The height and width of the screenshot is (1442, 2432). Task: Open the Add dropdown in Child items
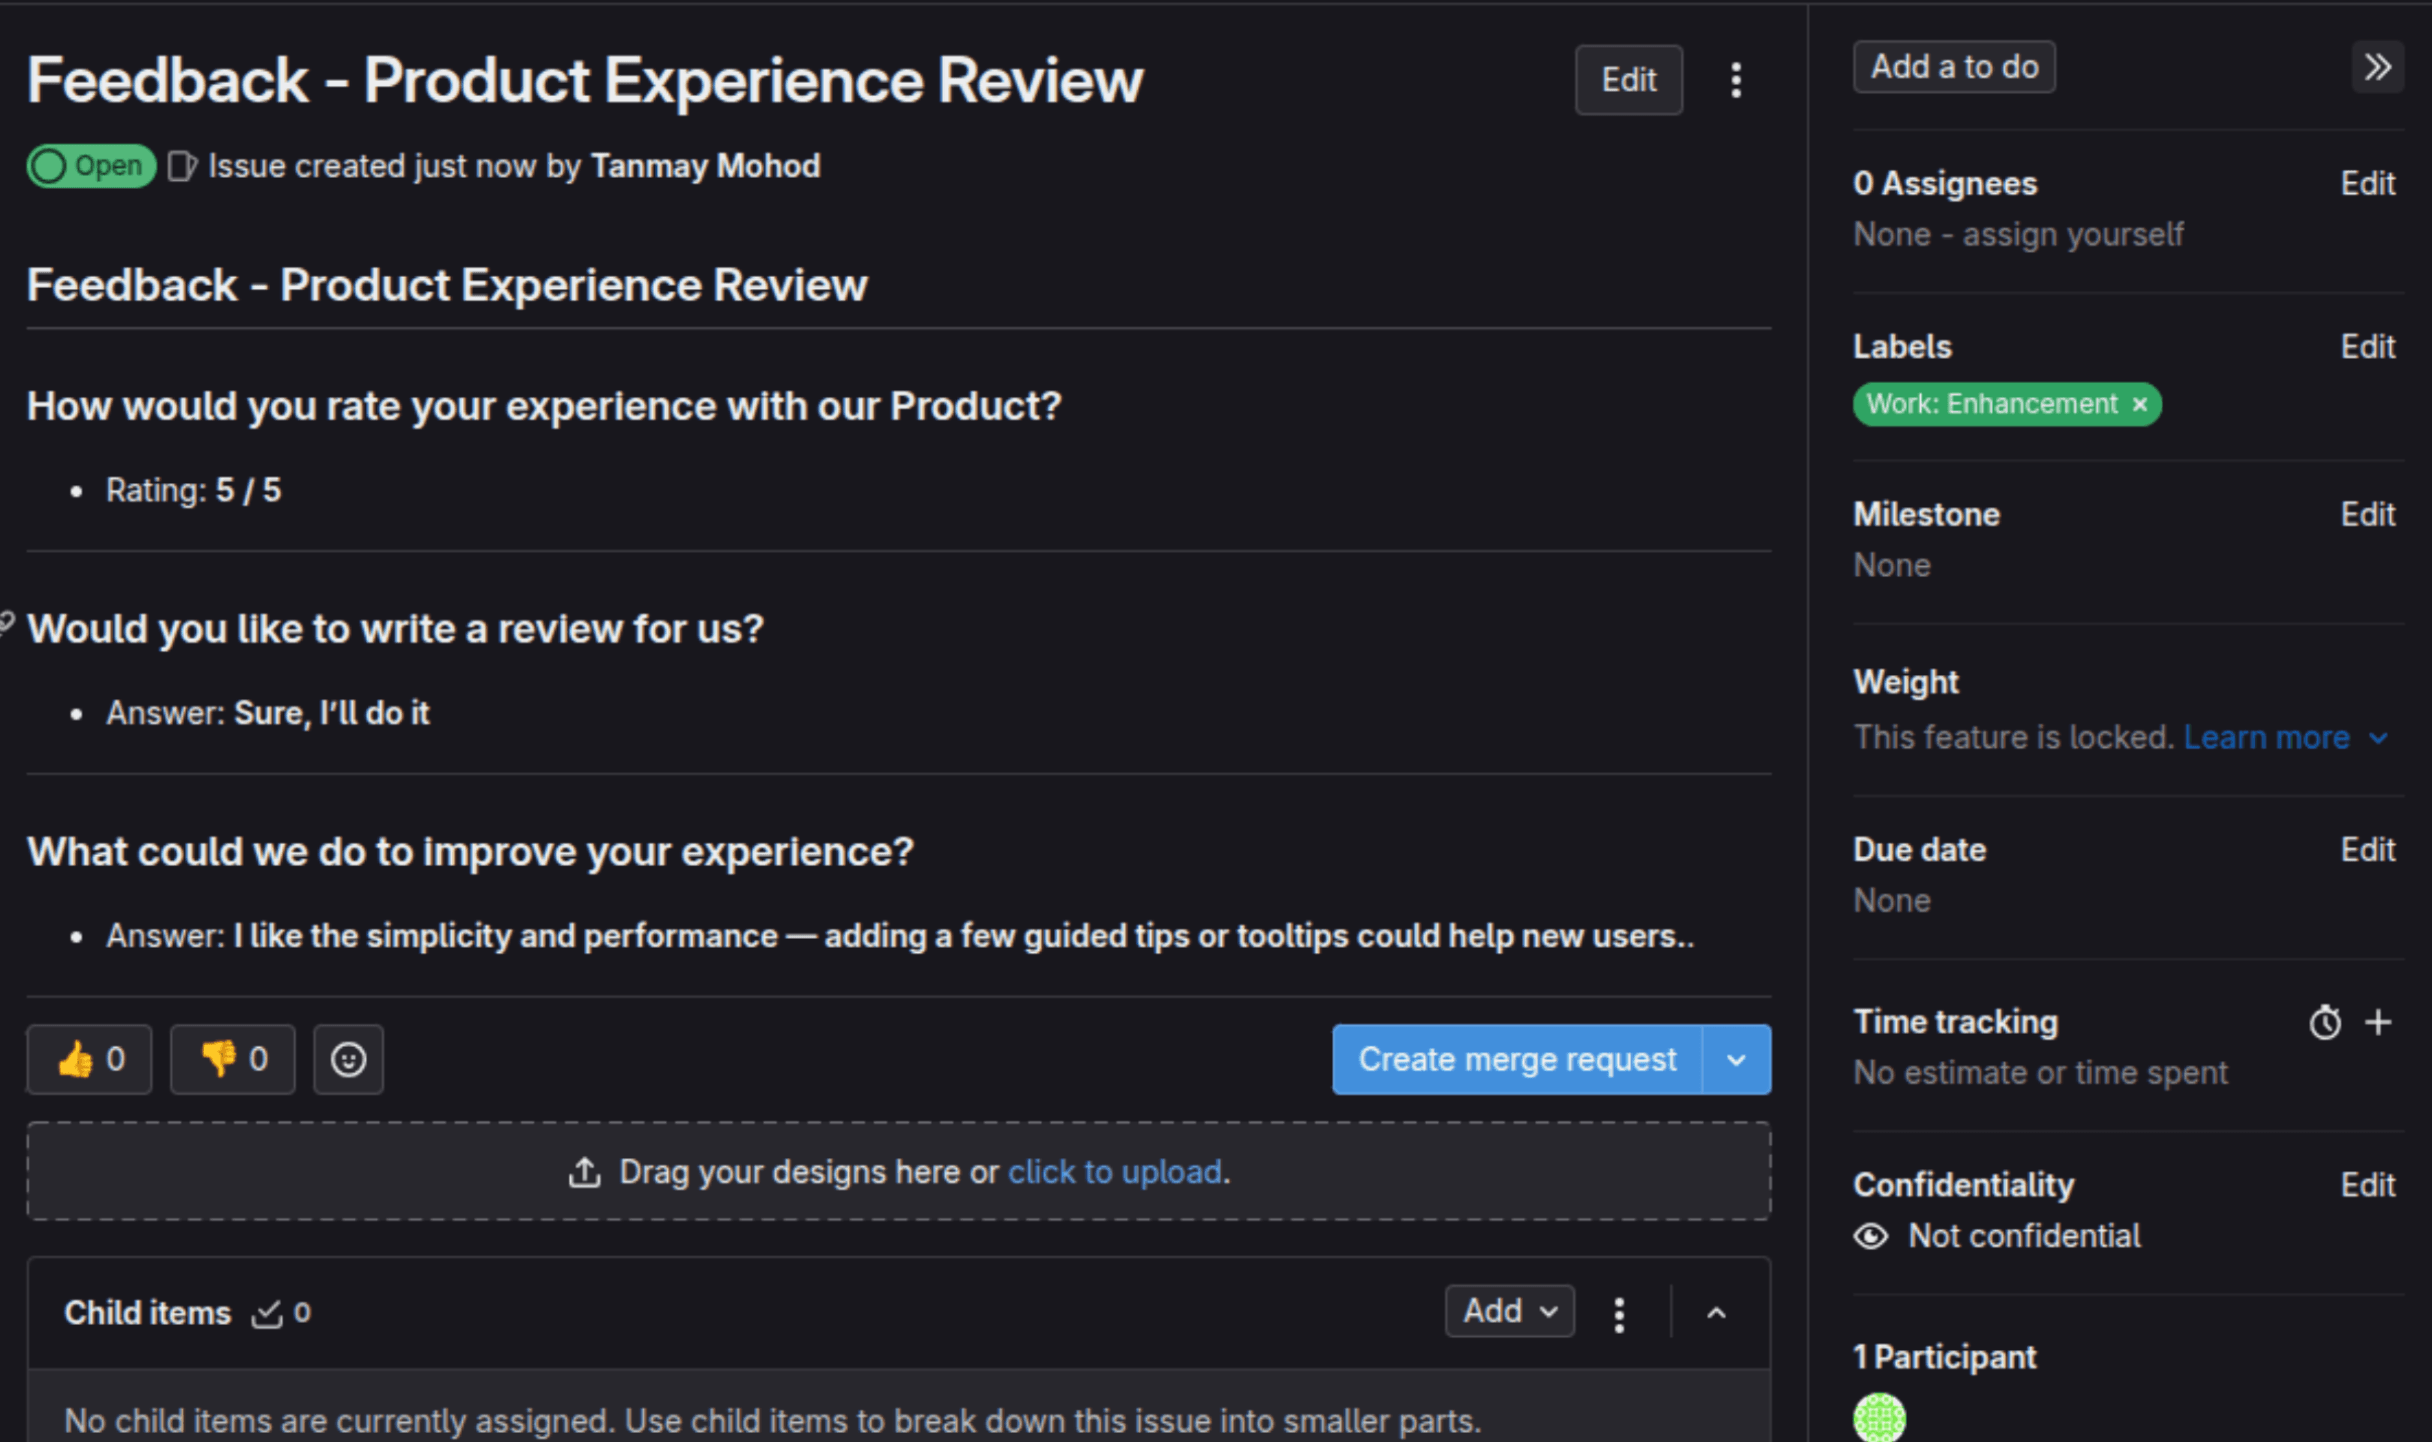1509,1311
